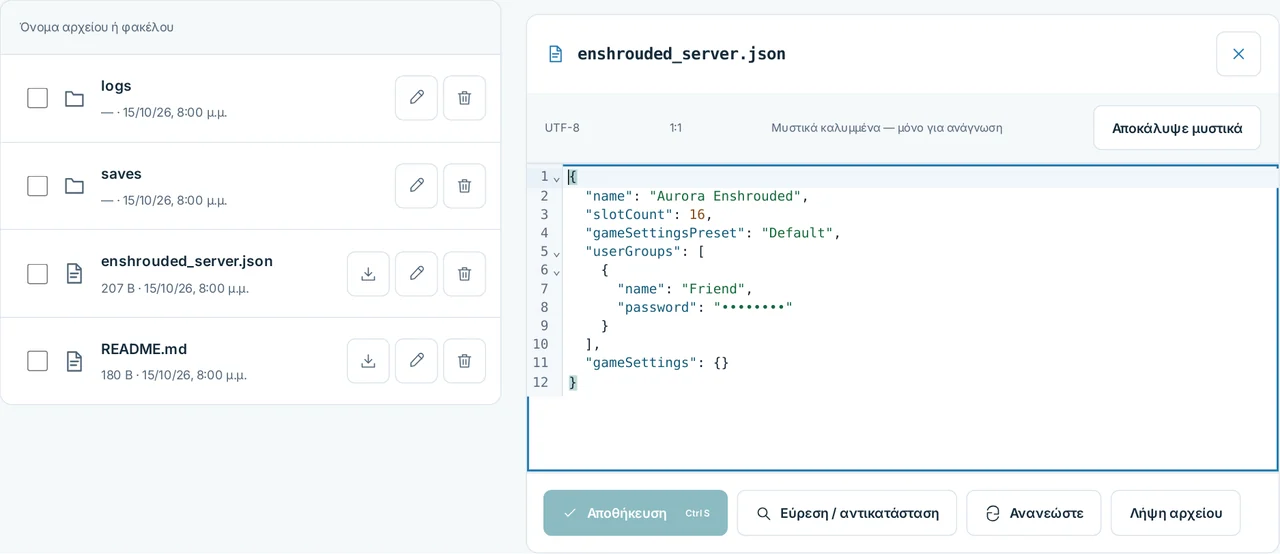The width and height of the screenshot is (1280, 554).
Task: Rename the saves folder
Action: click(416, 186)
